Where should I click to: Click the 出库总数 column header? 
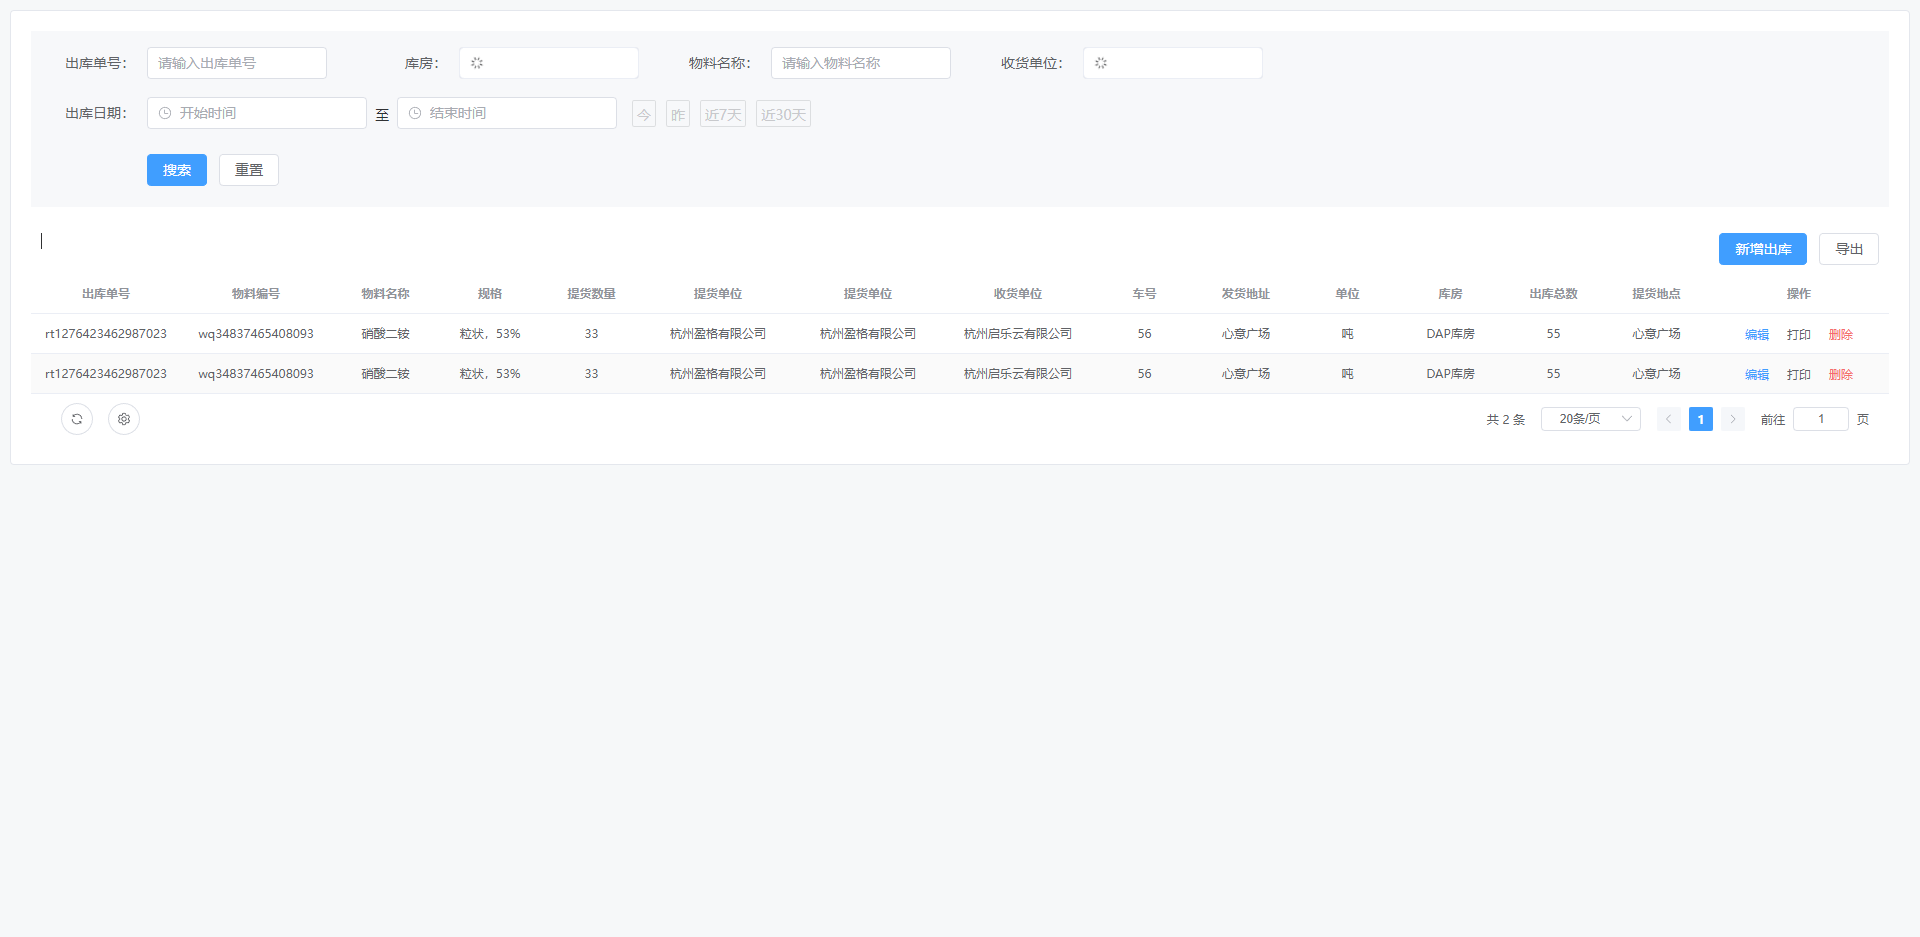[1554, 293]
